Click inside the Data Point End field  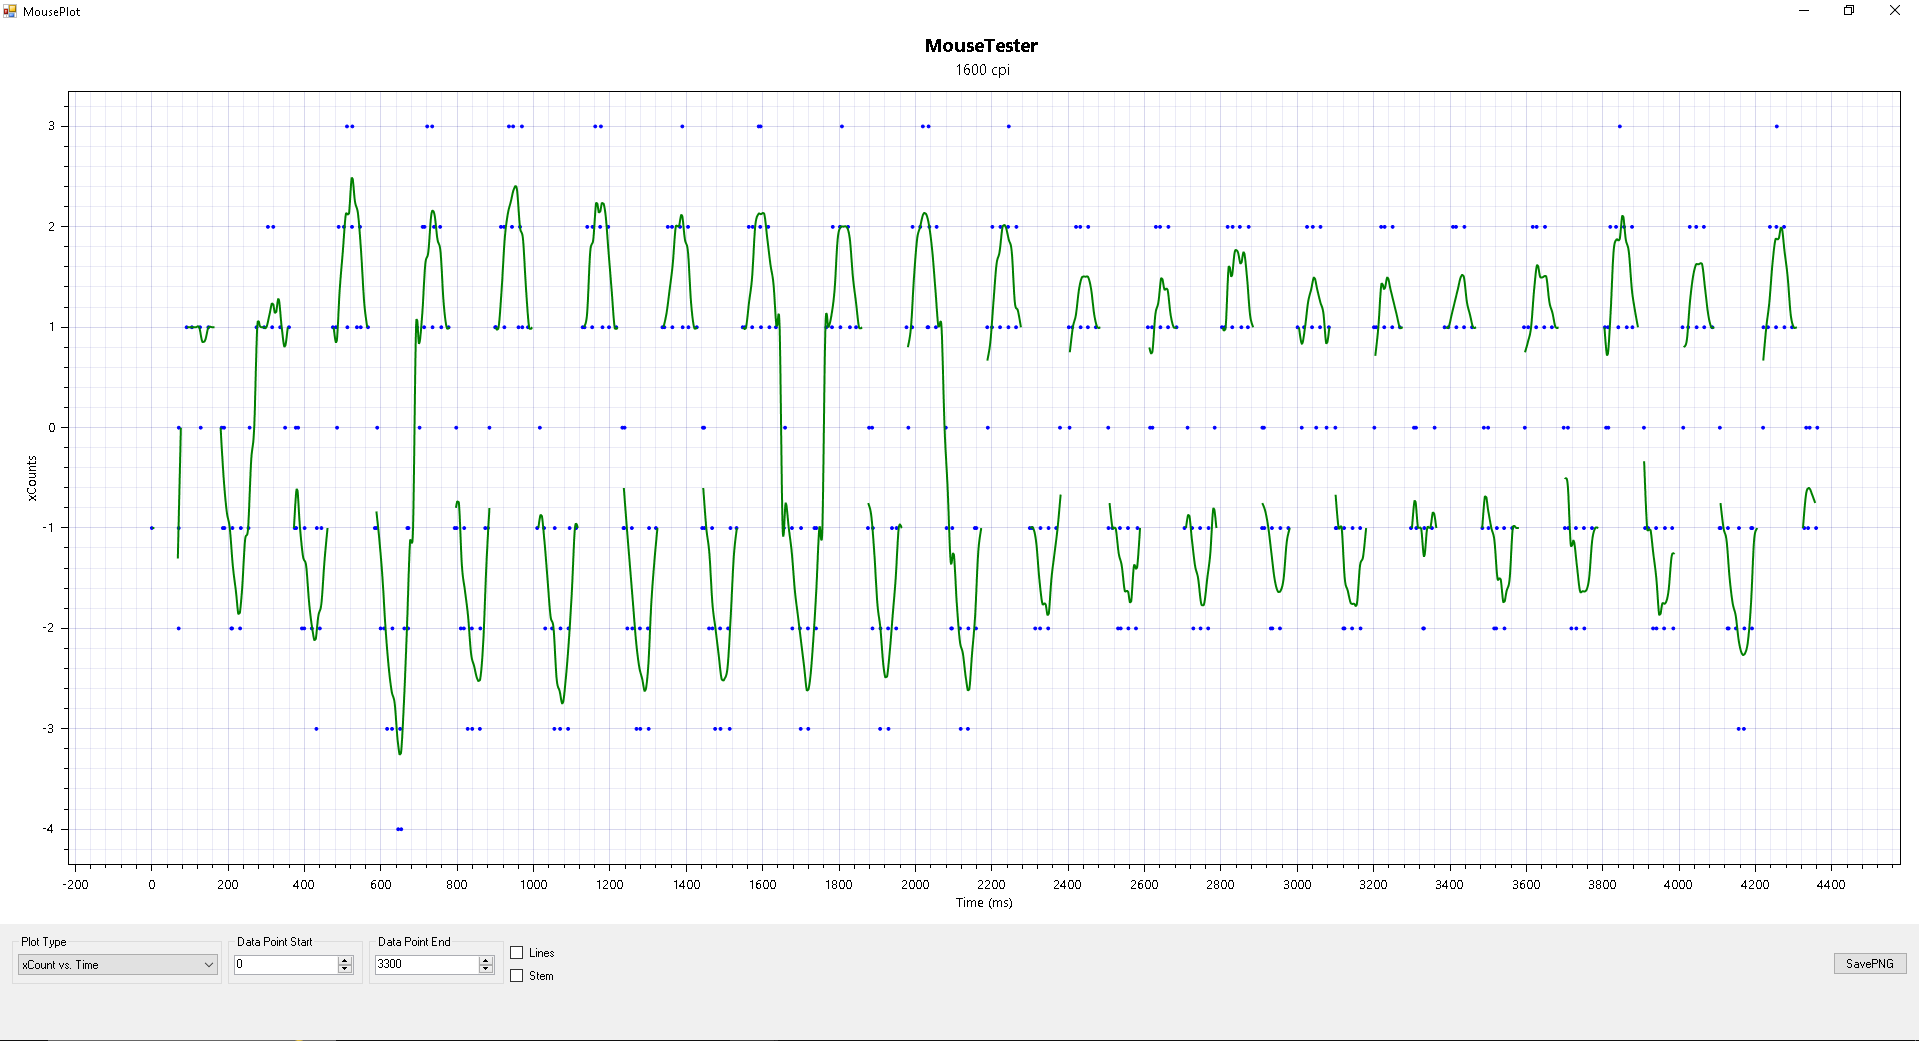(x=427, y=965)
